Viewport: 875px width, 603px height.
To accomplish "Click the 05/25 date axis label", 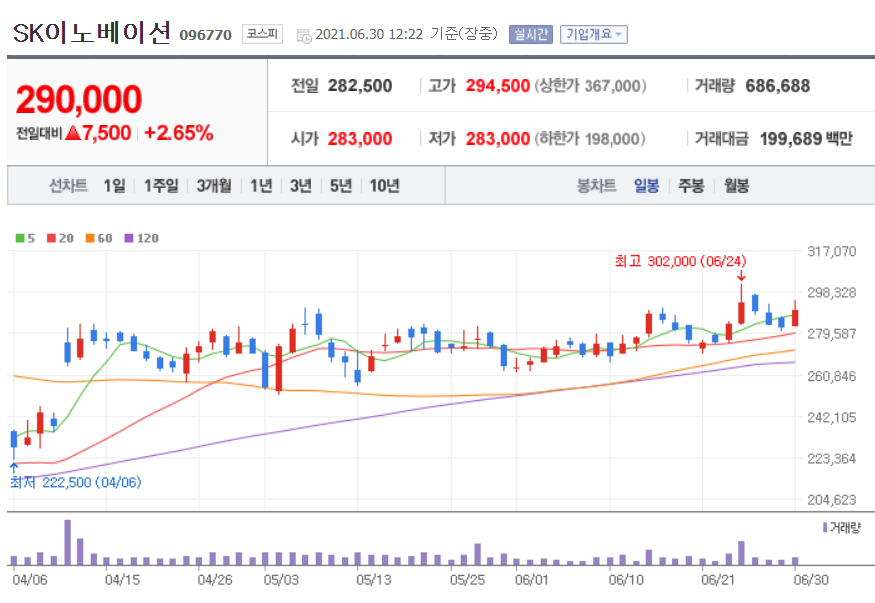I will pyautogui.click(x=468, y=580).
